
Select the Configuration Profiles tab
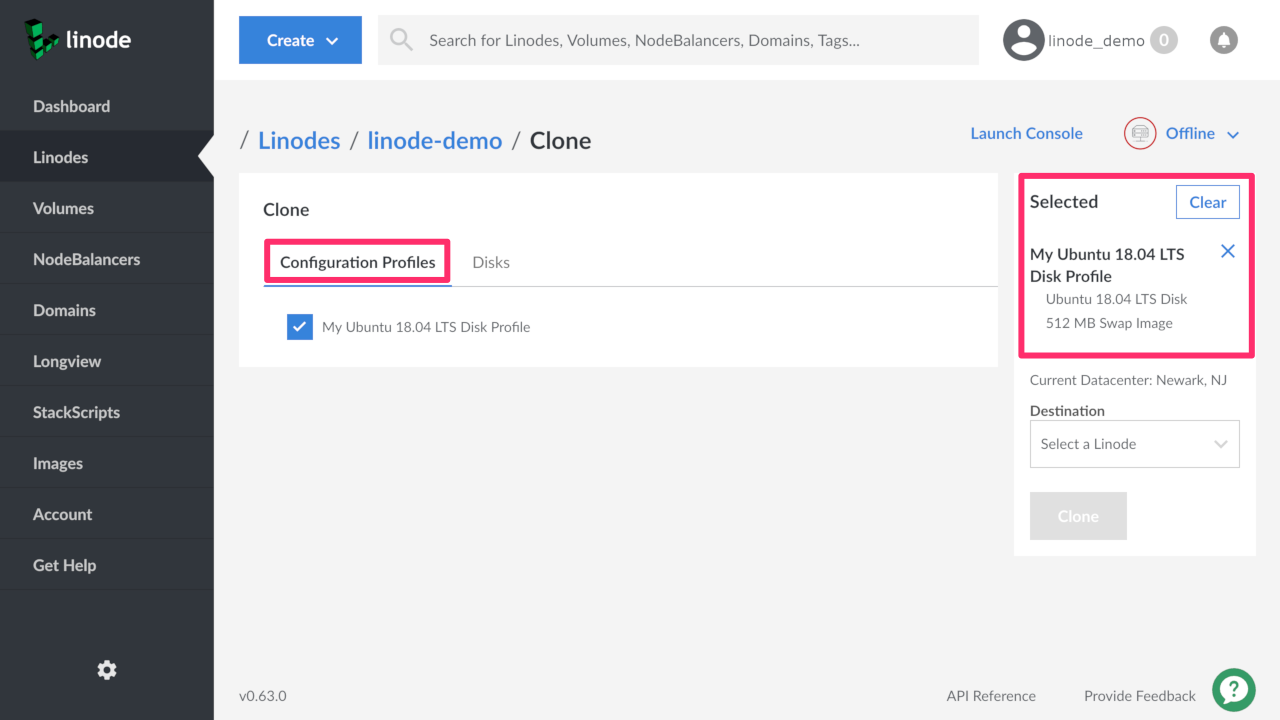coord(357,262)
